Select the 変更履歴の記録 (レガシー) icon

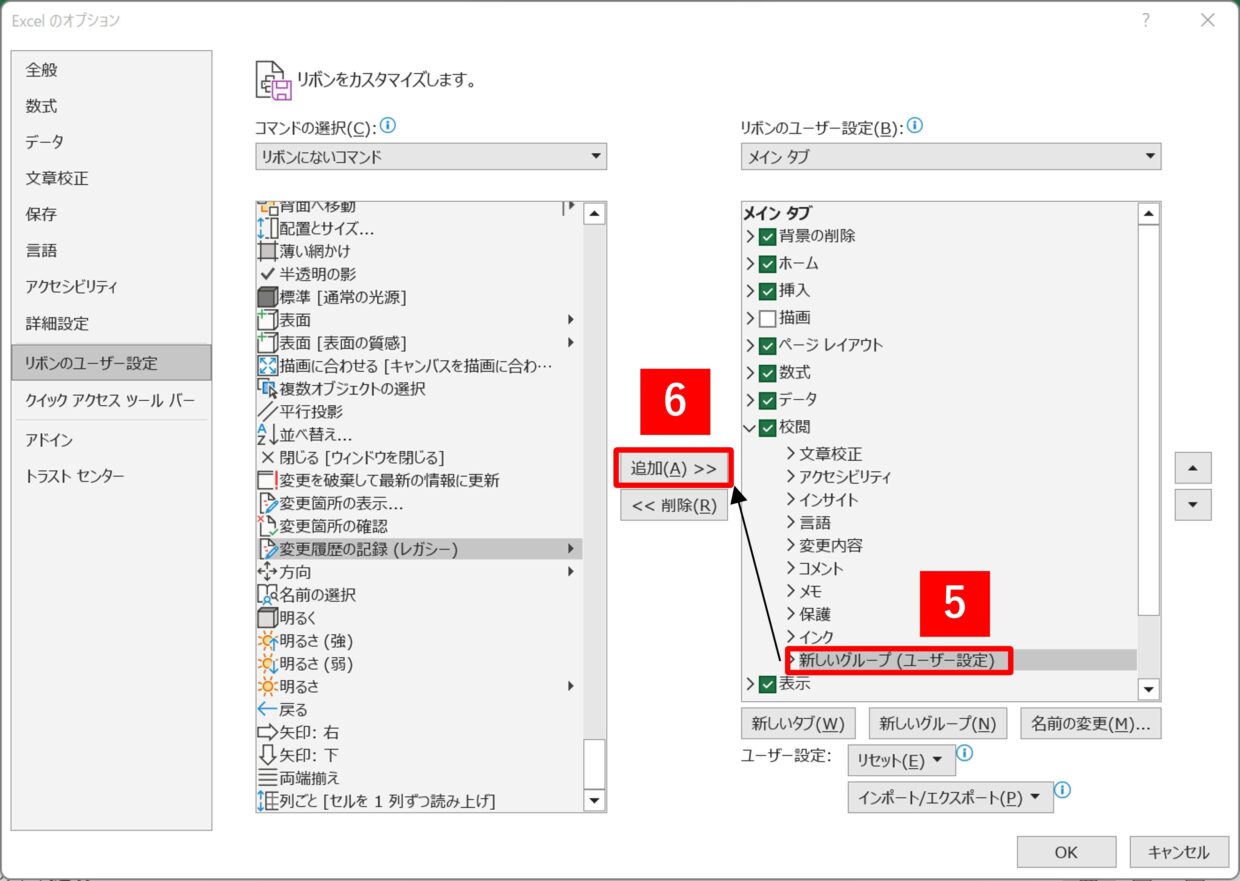[x=267, y=549]
